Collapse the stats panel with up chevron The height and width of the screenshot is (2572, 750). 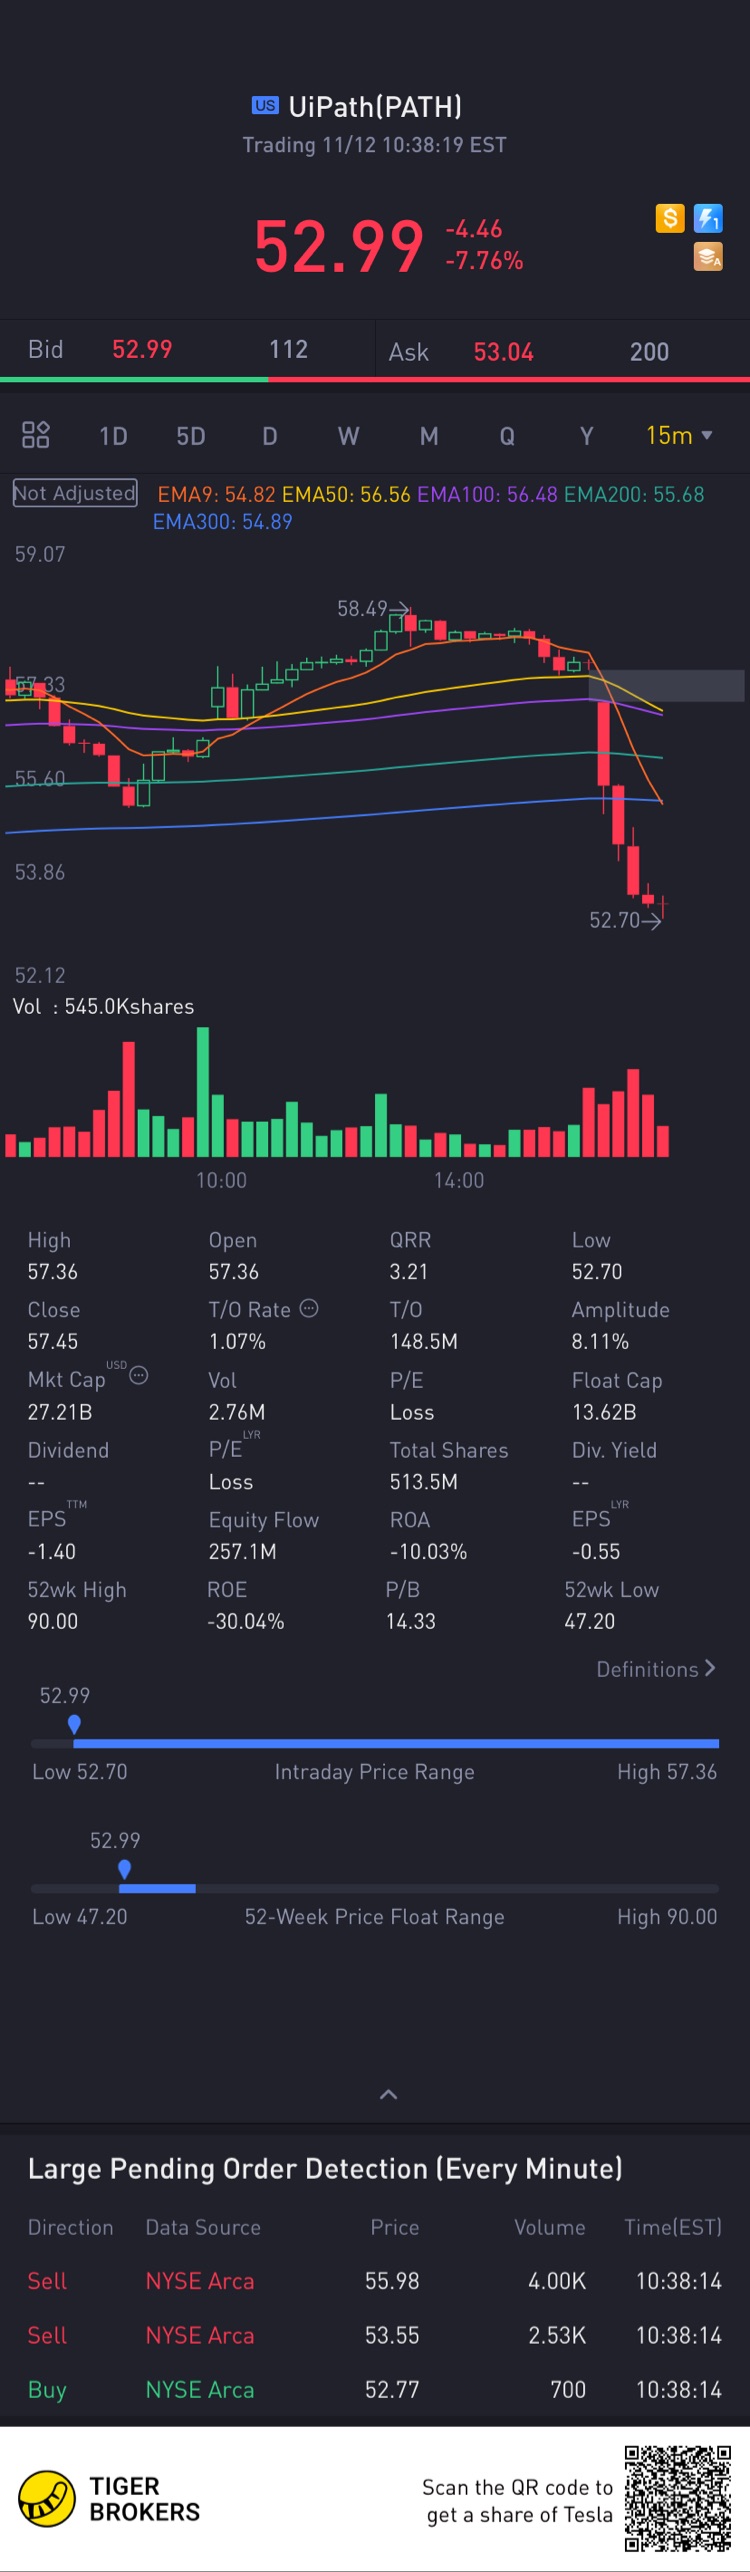(x=389, y=2094)
